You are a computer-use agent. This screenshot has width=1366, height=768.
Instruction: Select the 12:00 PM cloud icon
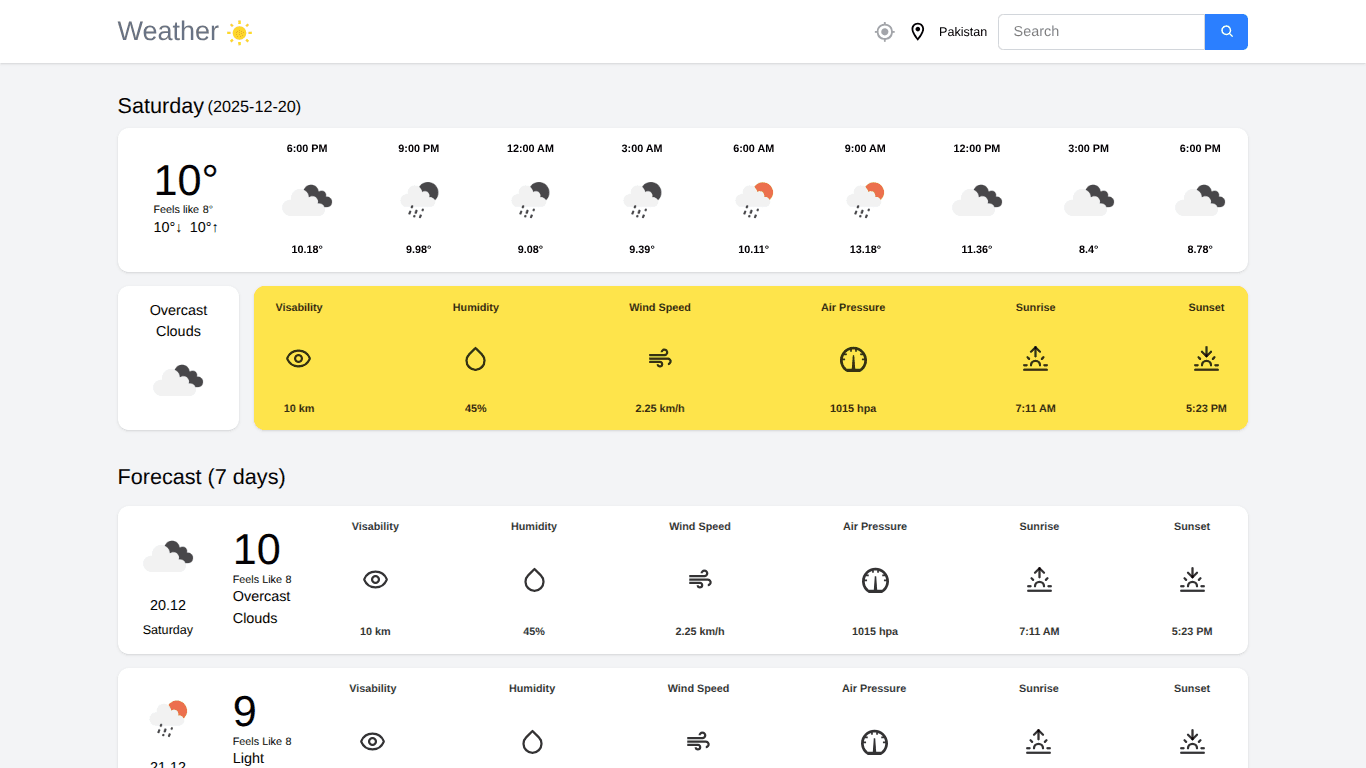point(977,200)
